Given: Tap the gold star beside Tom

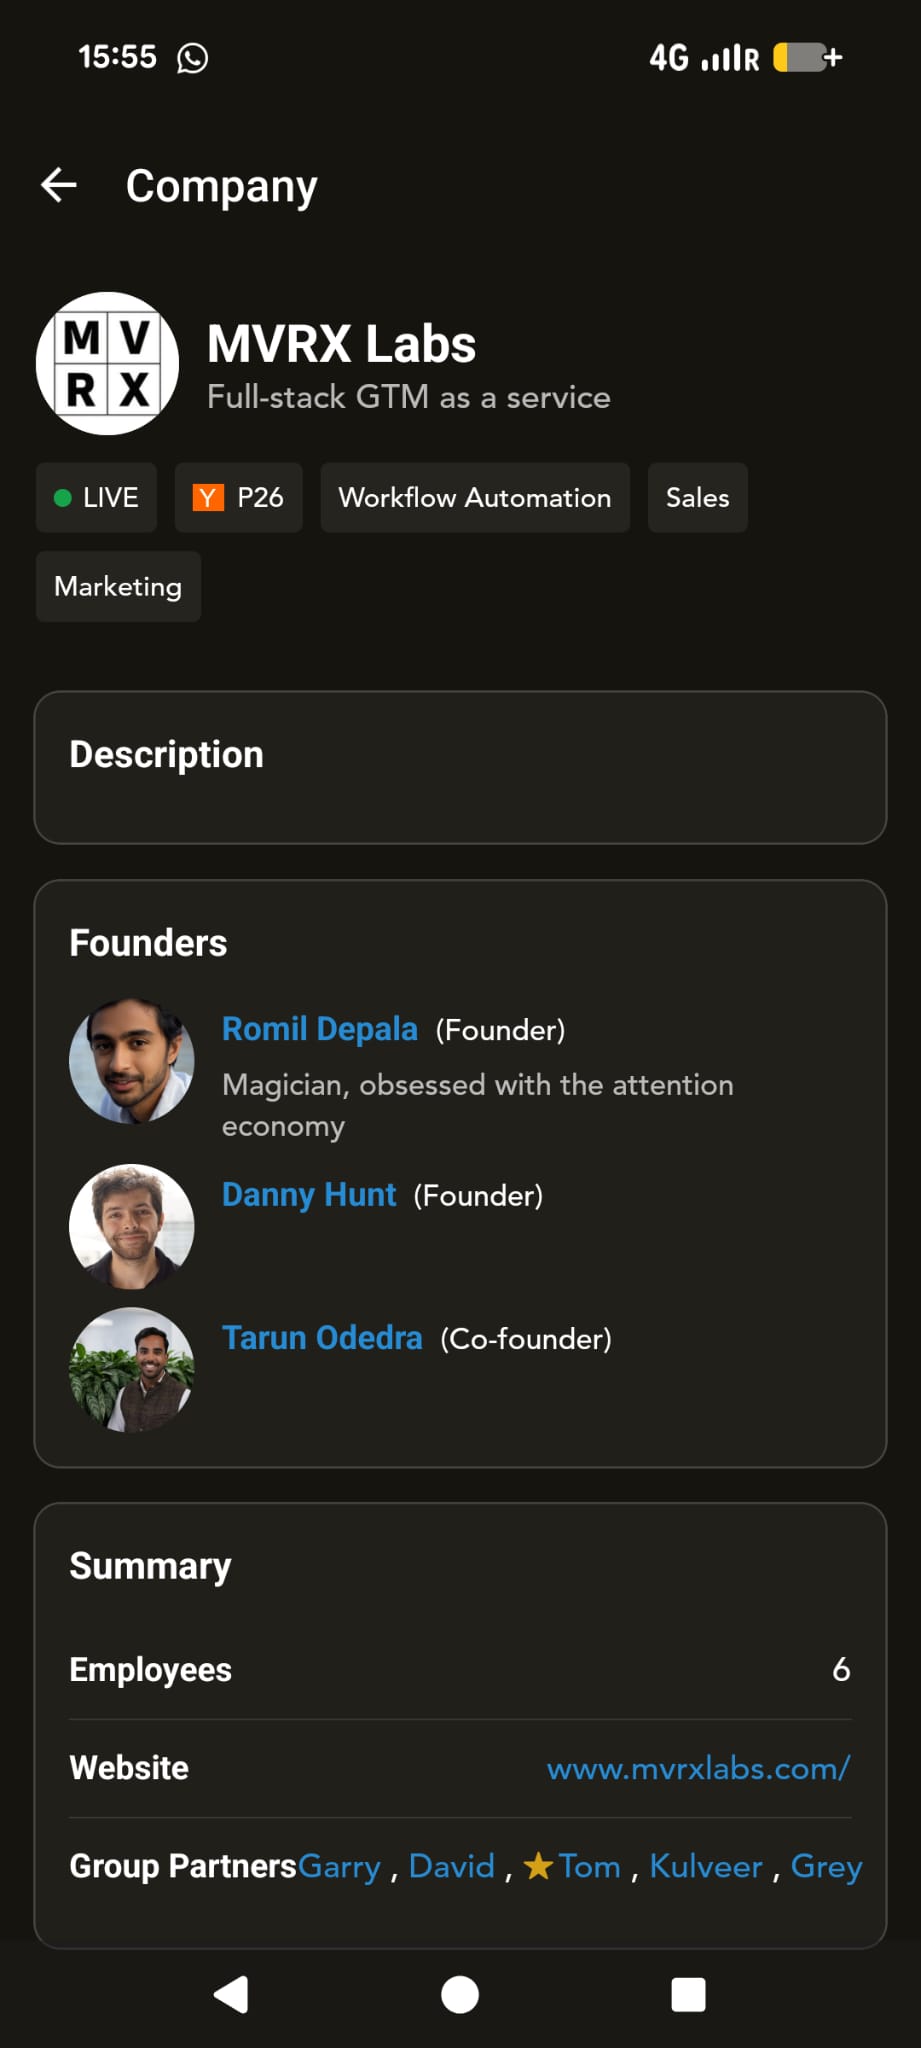Looking at the screenshot, I should (x=538, y=1866).
